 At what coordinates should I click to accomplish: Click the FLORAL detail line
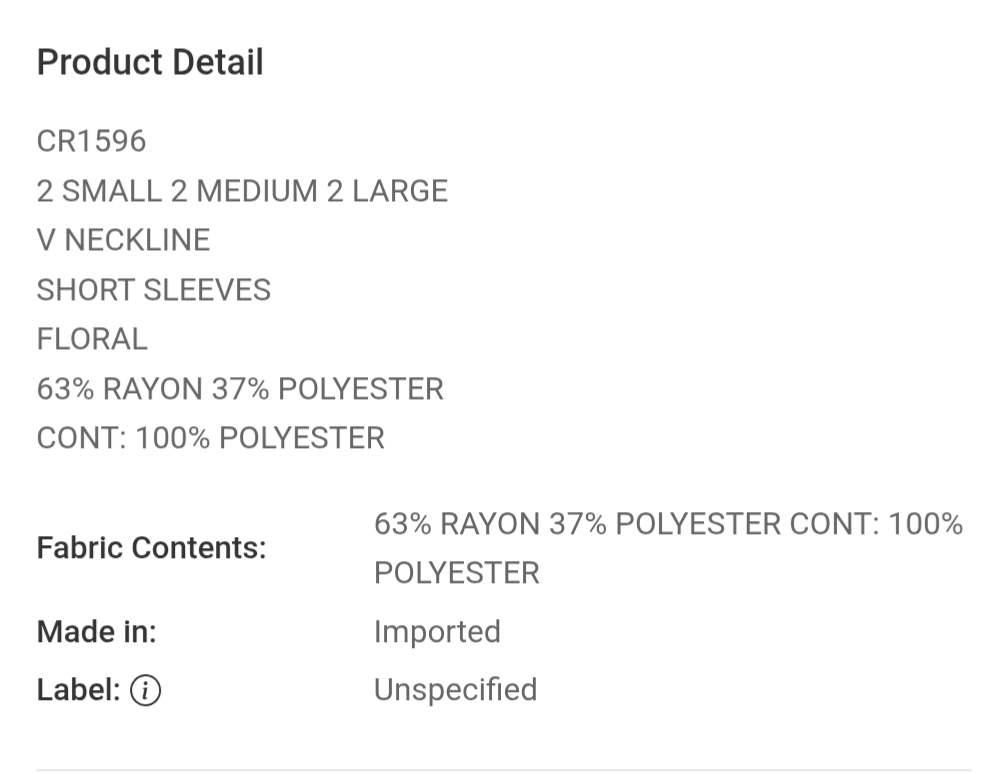92,339
